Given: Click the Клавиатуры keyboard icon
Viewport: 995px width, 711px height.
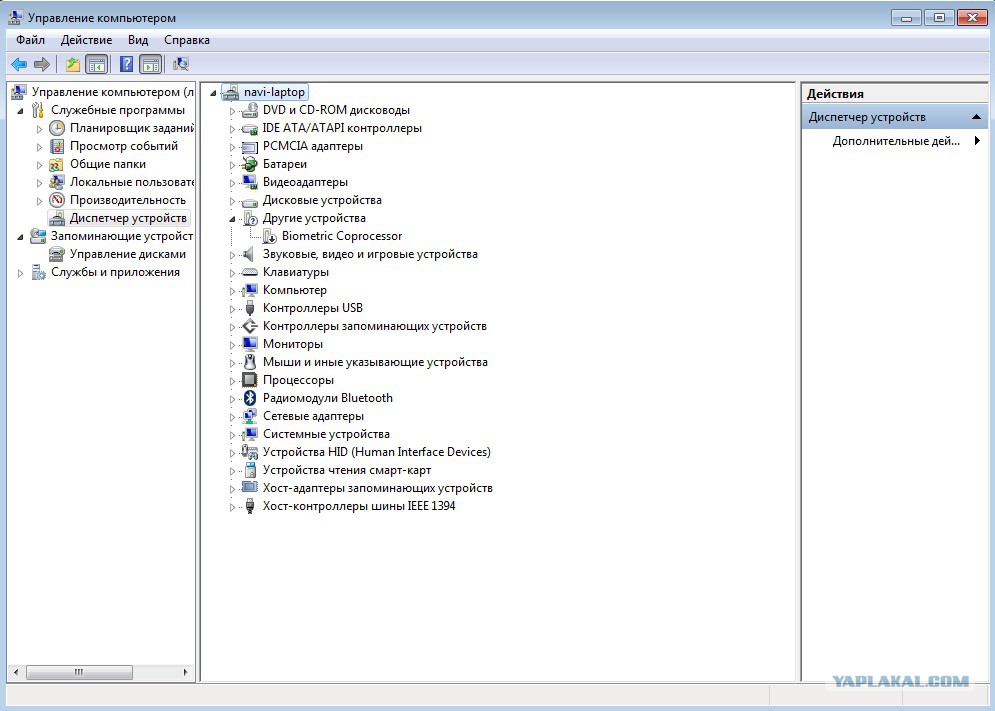Looking at the screenshot, I should coord(249,272).
